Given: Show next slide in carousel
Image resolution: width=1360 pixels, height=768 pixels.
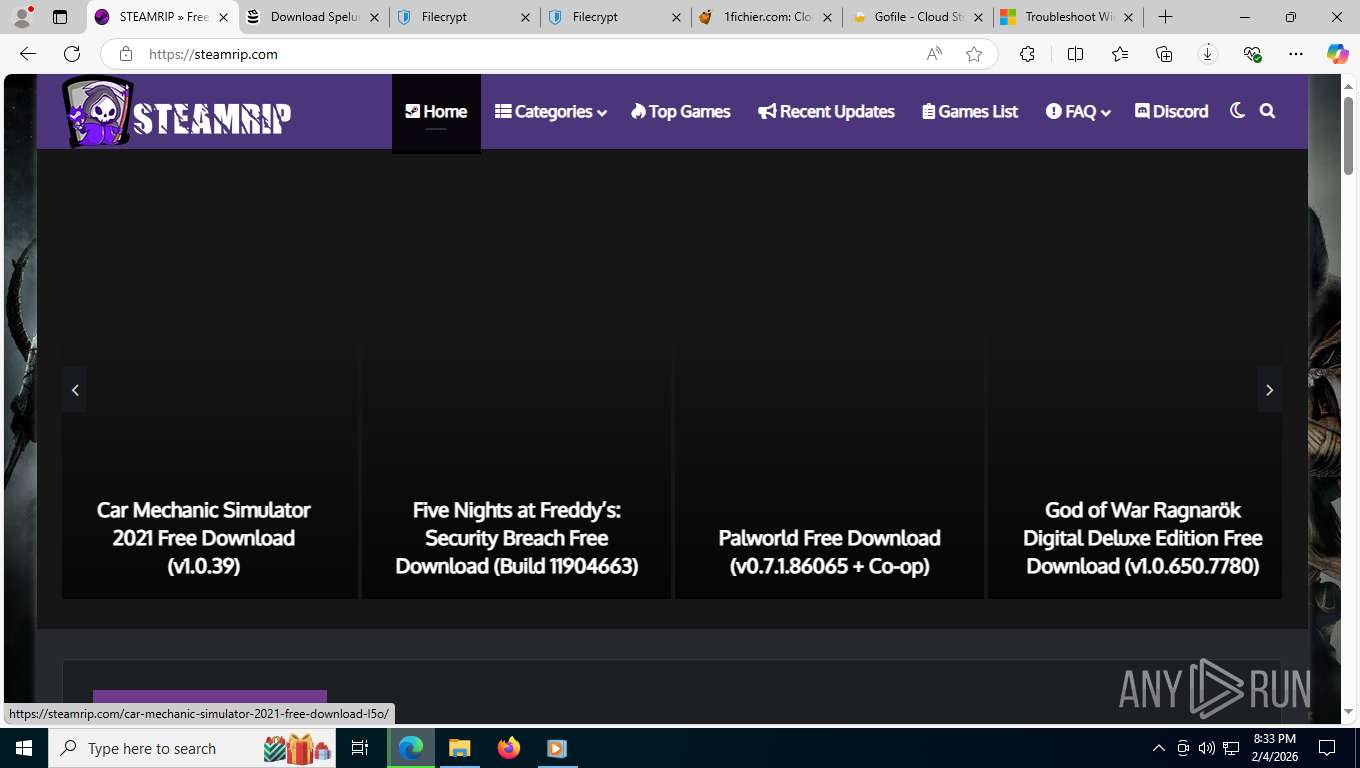Looking at the screenshot, I should [x=1269, y=390].
